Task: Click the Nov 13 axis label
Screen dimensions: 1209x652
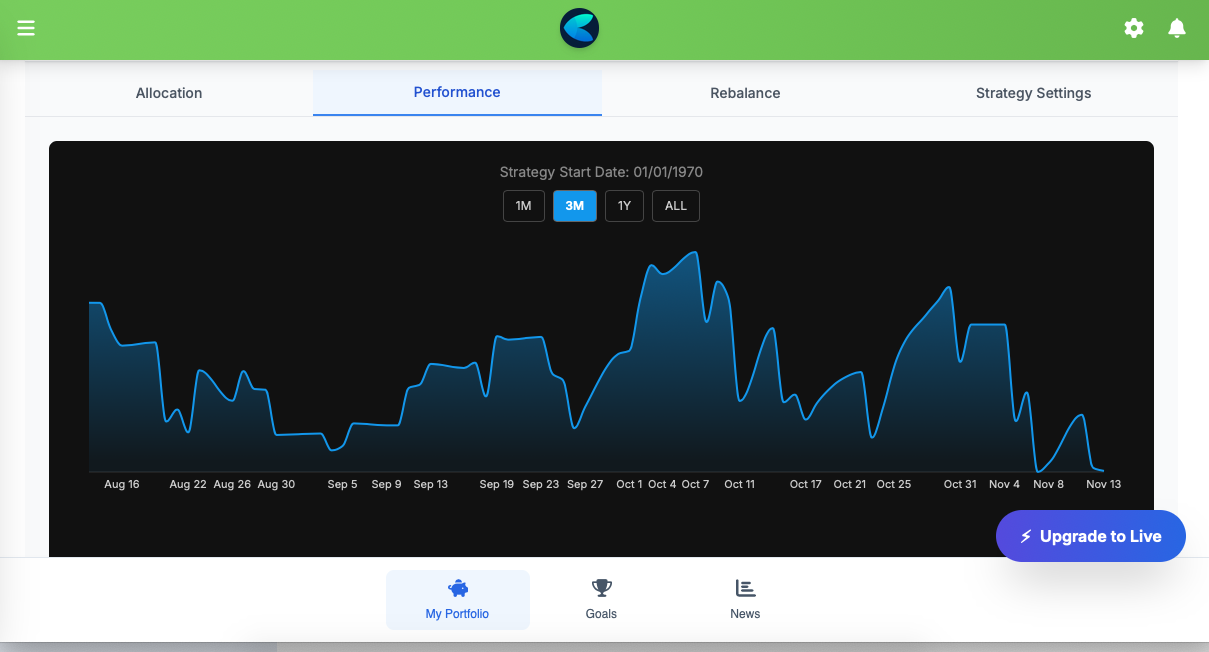Action: 1103,484
